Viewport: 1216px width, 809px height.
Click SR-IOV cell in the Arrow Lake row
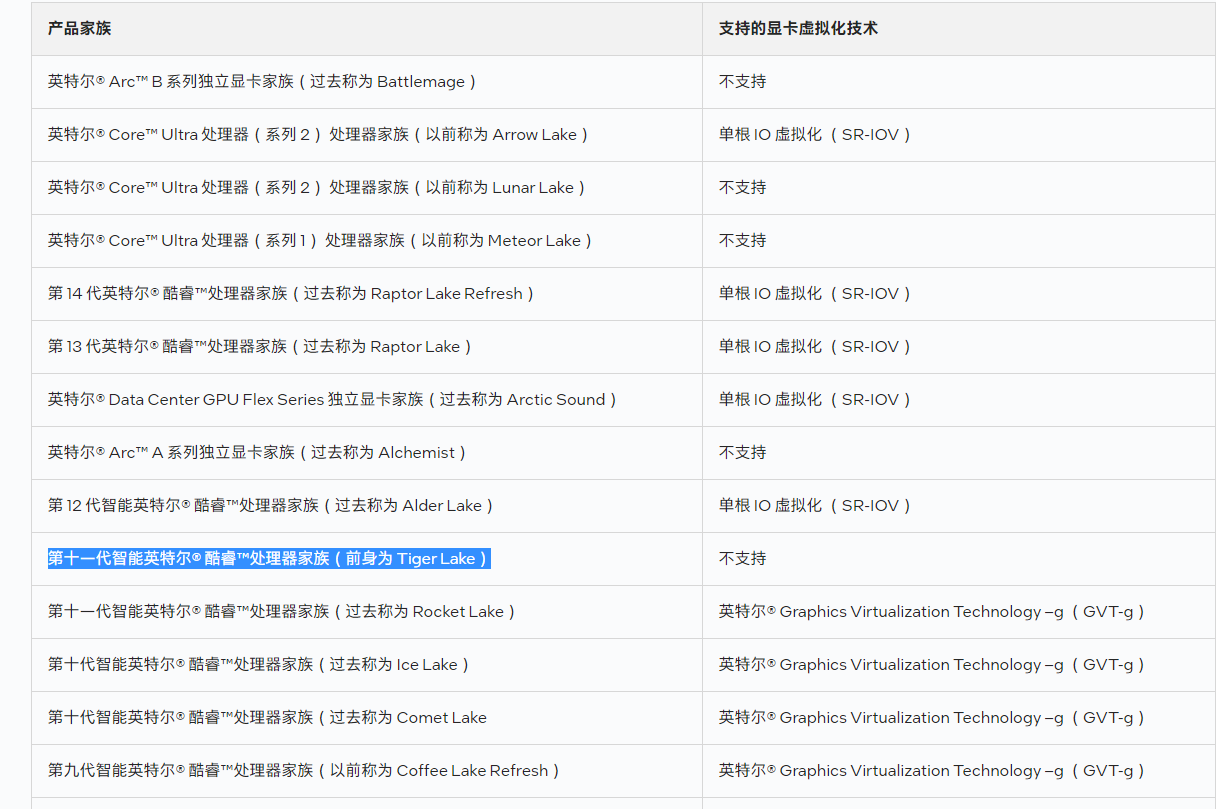pos(816,135)
